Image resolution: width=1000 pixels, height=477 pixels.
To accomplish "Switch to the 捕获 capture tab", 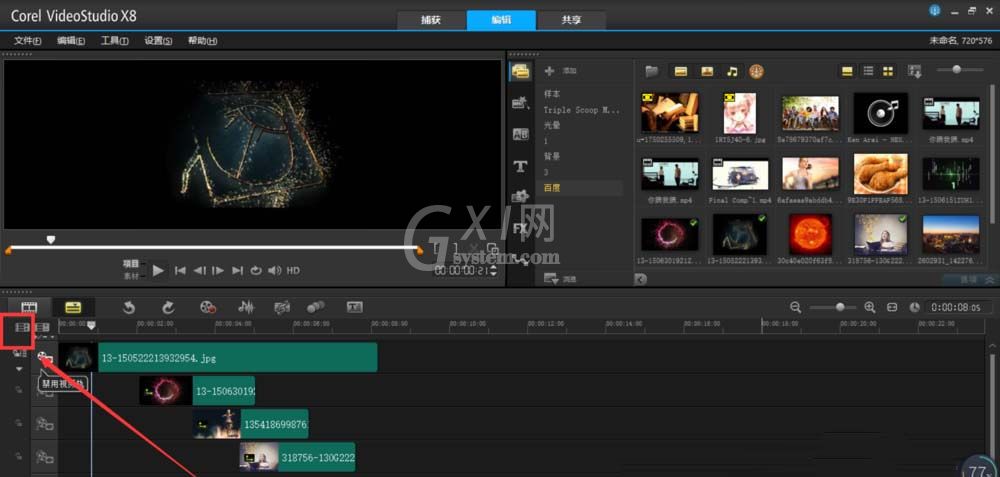I will [x=432, y=20].
